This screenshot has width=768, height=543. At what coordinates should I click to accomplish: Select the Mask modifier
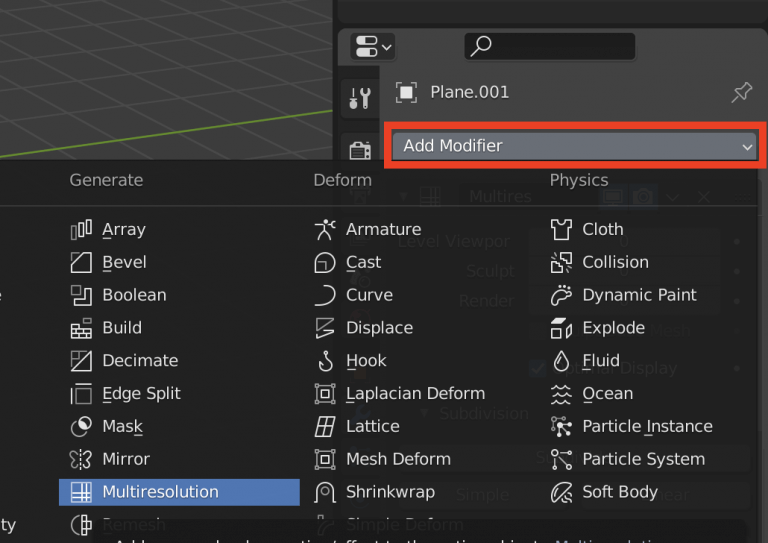point(179,426)
